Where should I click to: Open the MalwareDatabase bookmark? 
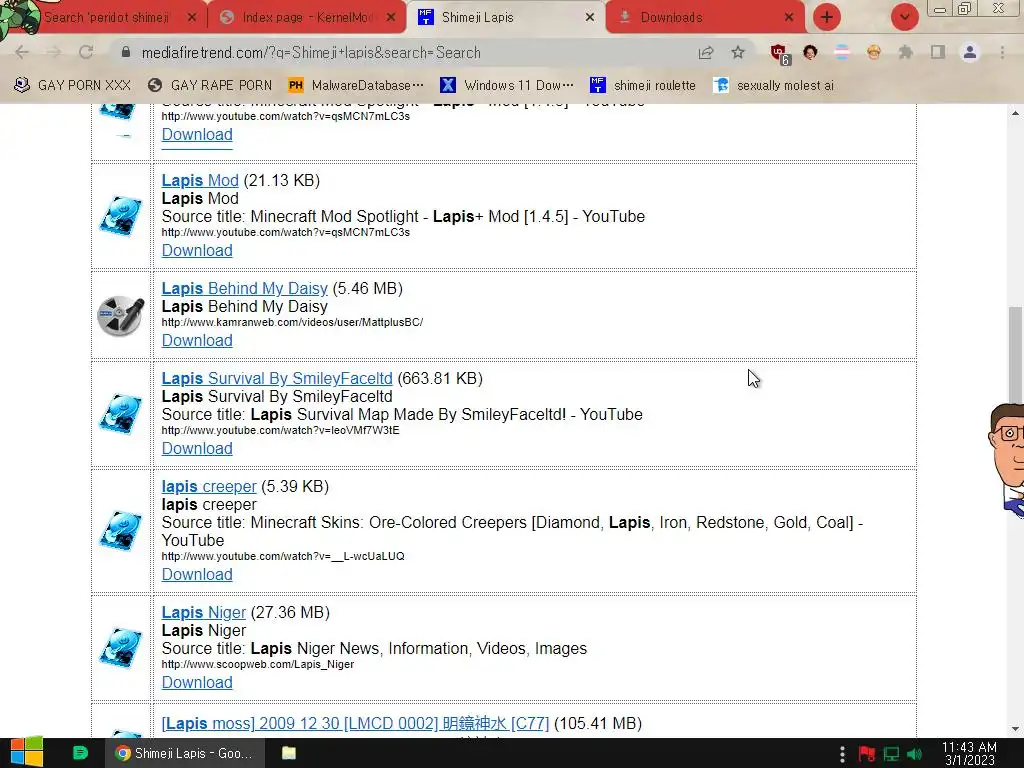[x=355, y=85]
